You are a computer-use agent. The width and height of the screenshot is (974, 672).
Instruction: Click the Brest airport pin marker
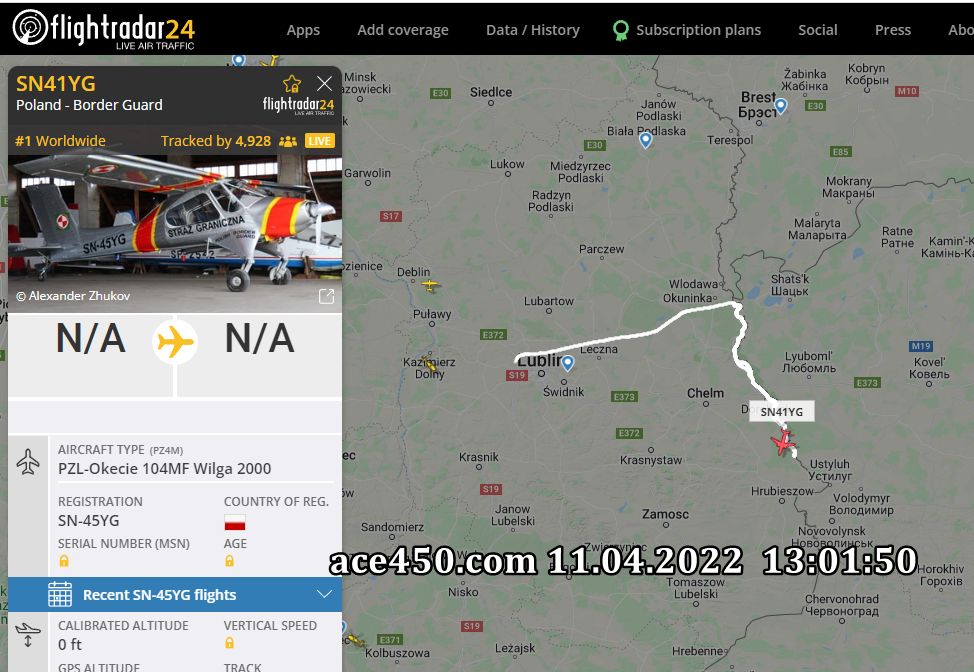point(781,106)
